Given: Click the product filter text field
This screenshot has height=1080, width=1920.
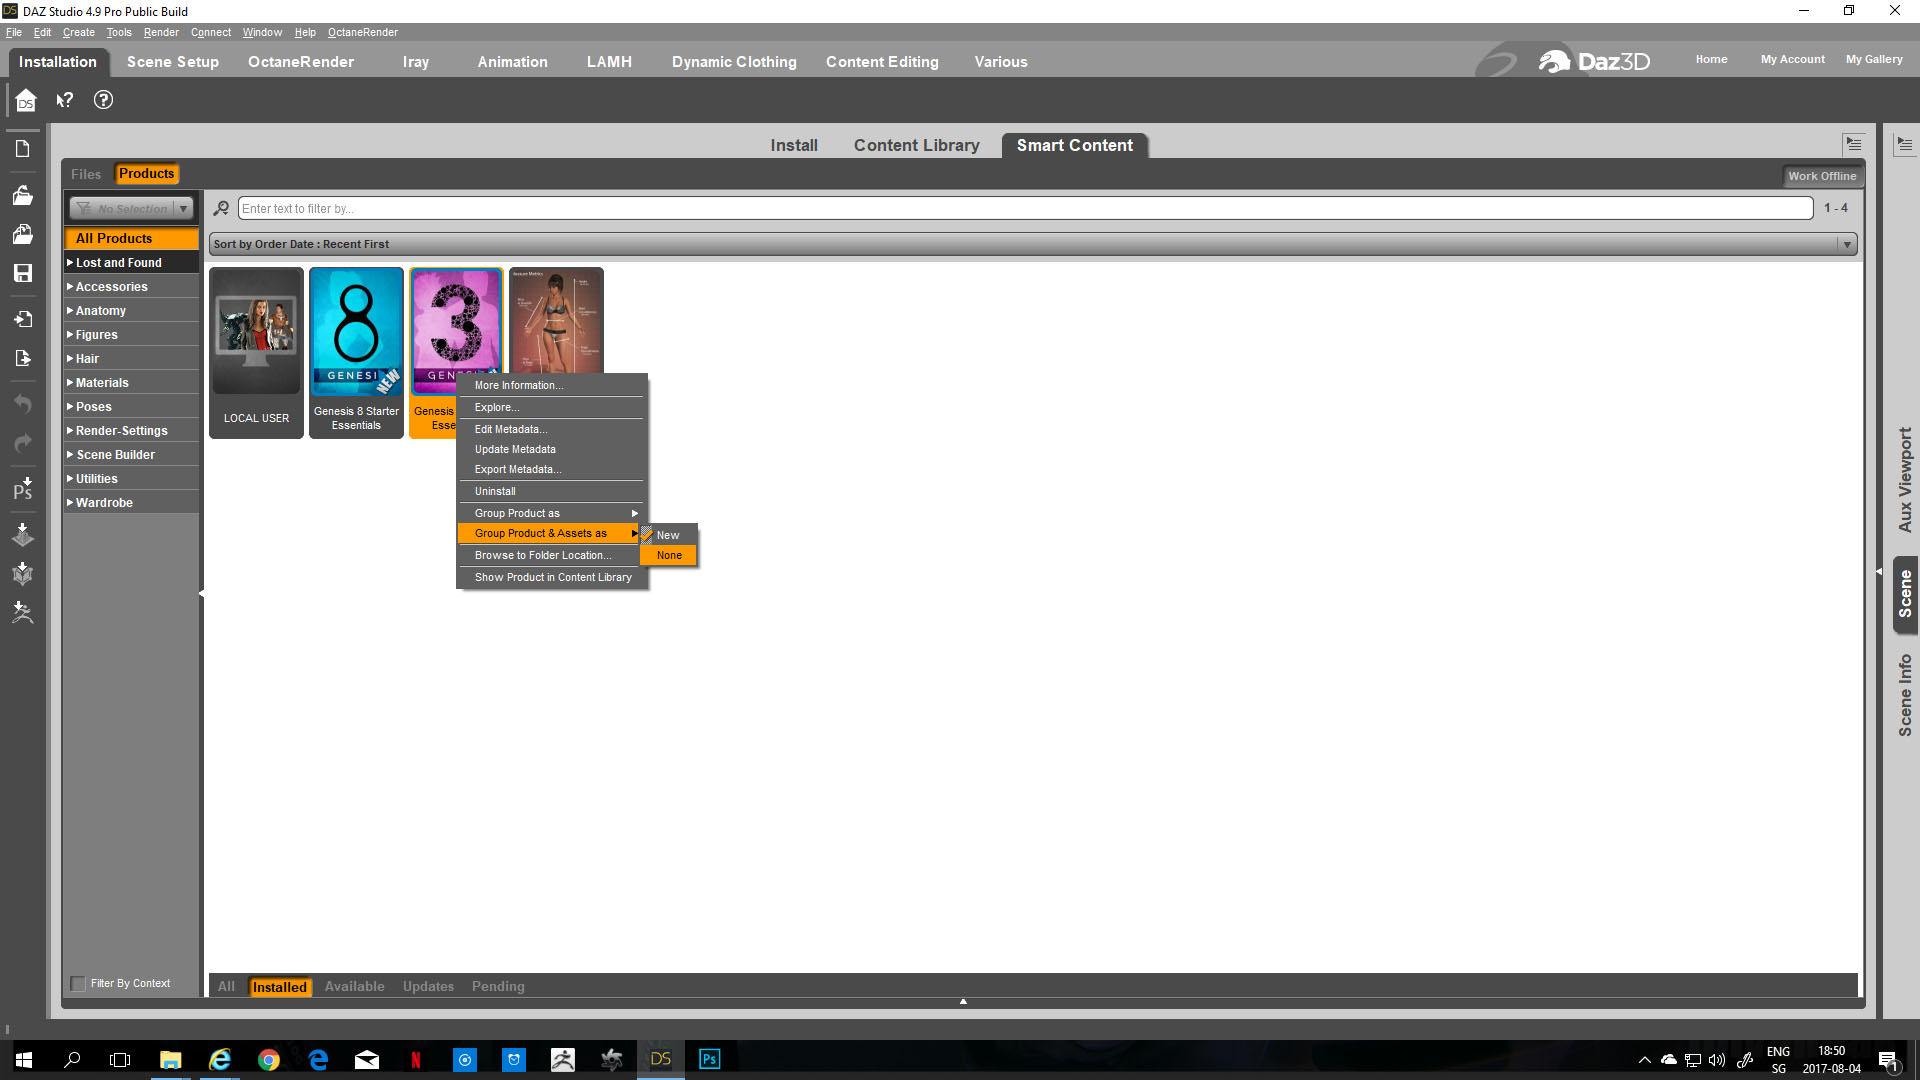Looking at the screenshot, I should coord(1024,209).
